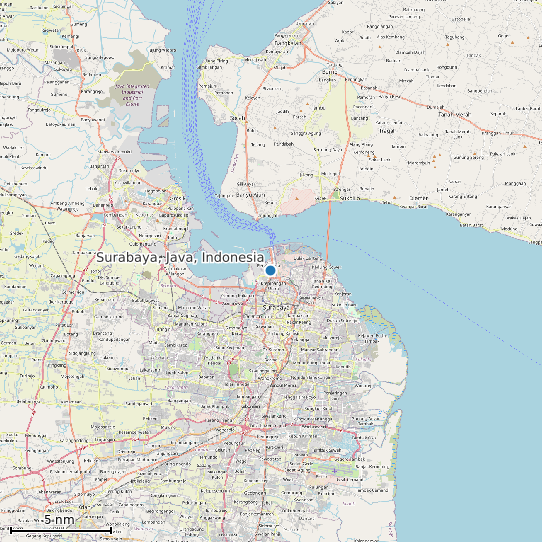Click the small "Surabaya" city label
542x542 pixels.
[x=275, y=307]
